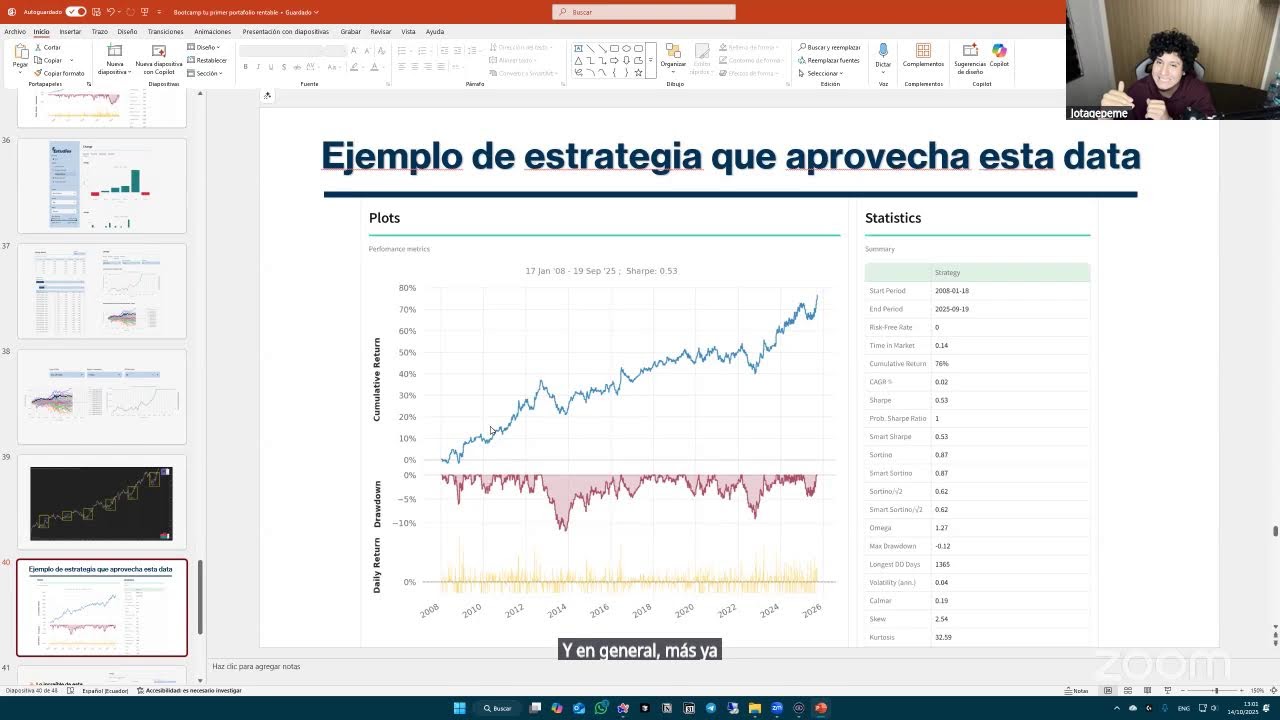This screenshot has width=1280, height=720.
Task: Click the taskbar Buscar search box
Action: [497, 708]
